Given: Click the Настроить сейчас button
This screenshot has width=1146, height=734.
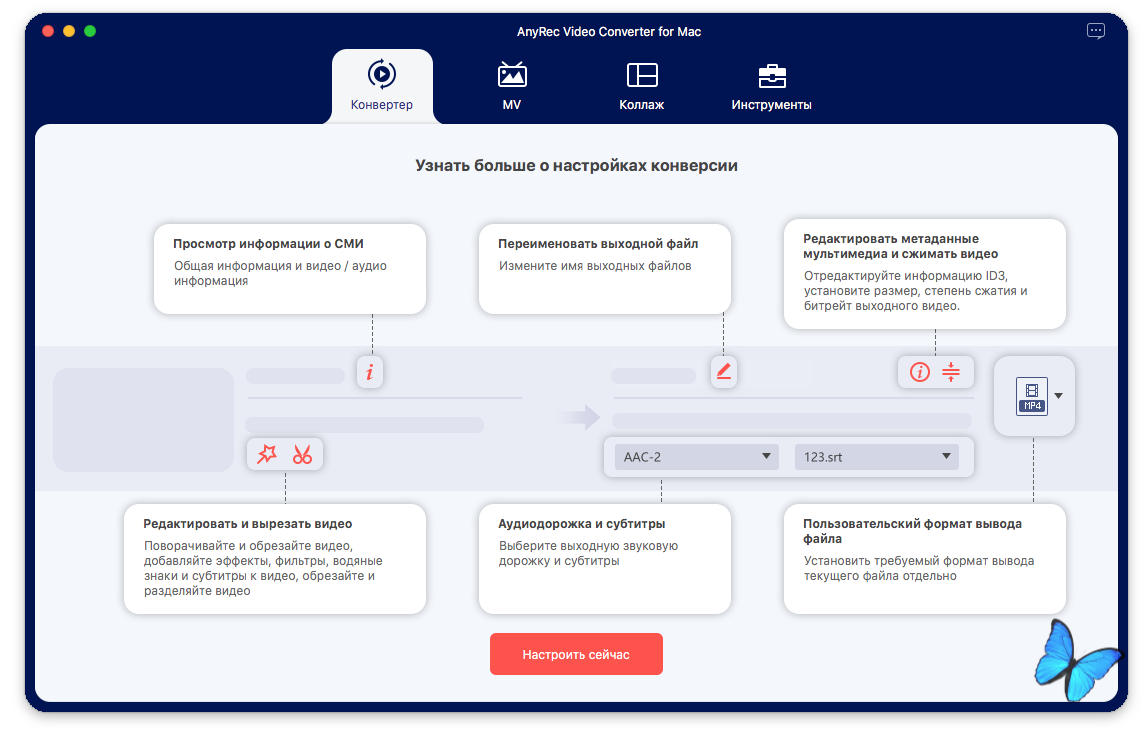Looking at the screenshot, I should [x=576, y=654].
